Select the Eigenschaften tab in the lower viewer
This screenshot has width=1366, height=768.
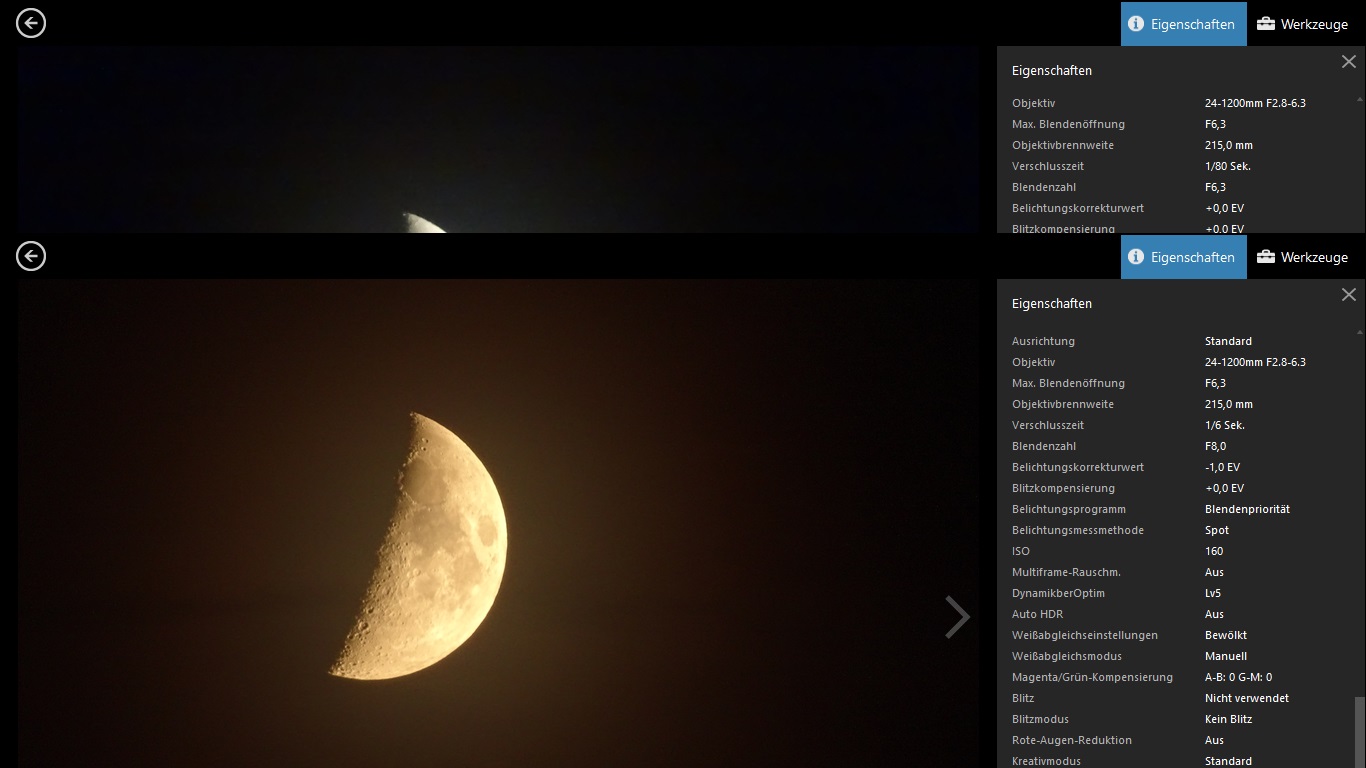1184,257
